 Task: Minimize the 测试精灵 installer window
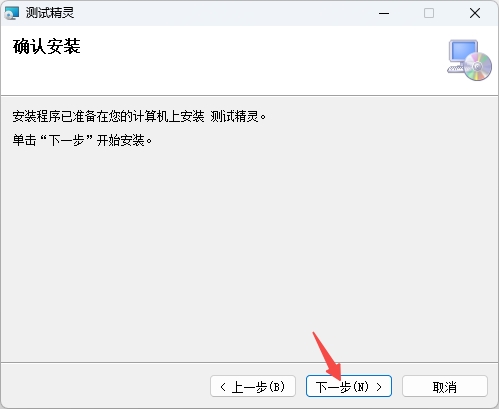(384, 13)
